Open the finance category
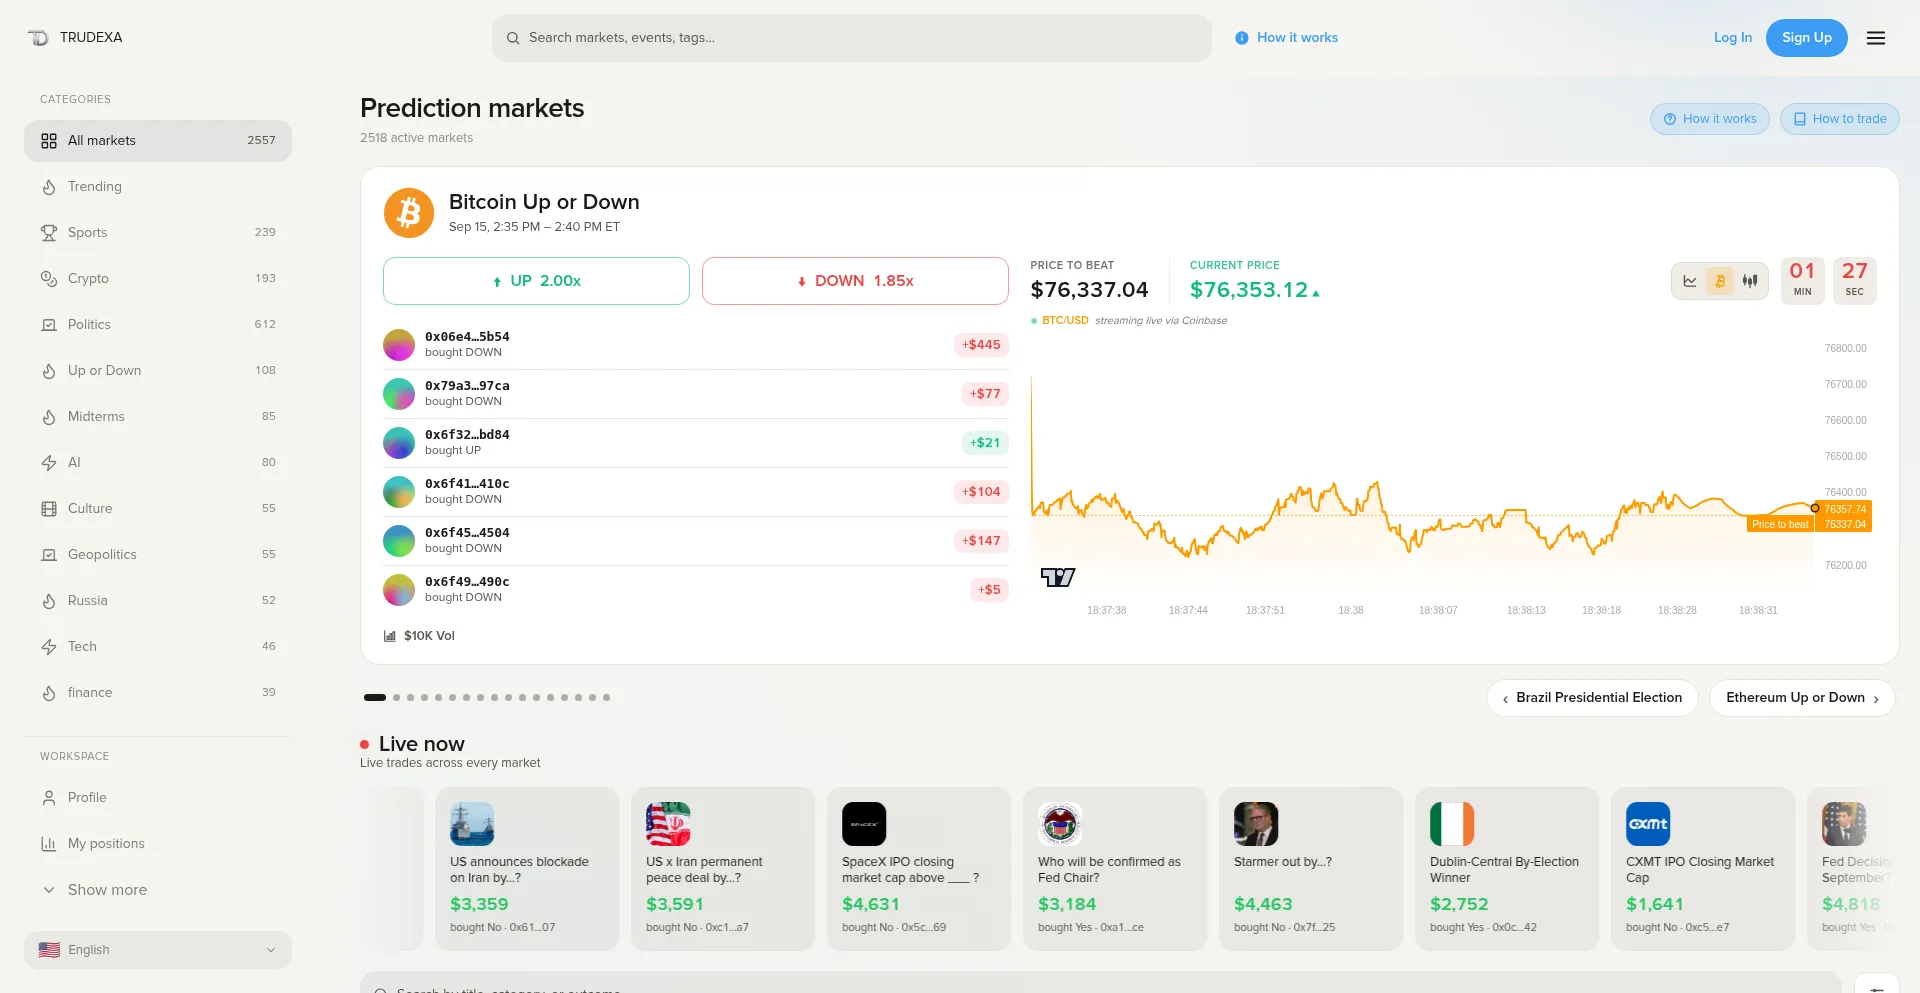Viewport: 1920px width, 993px height. point(158,693)
